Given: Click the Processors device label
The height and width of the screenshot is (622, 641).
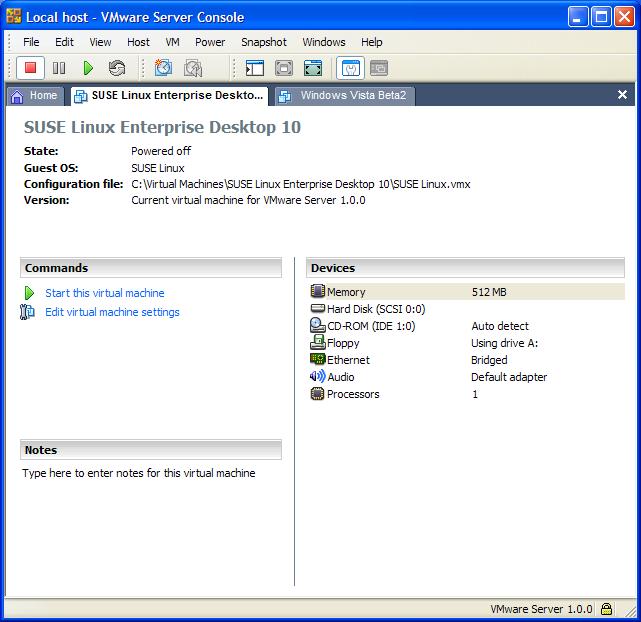Looking at the screenshot, I should [353, 394].
